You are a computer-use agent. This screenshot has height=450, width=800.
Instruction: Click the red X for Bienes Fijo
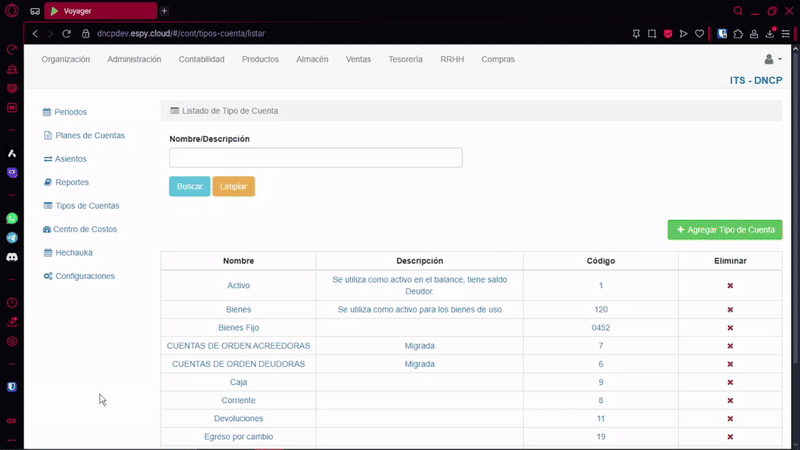coord(730,328)
